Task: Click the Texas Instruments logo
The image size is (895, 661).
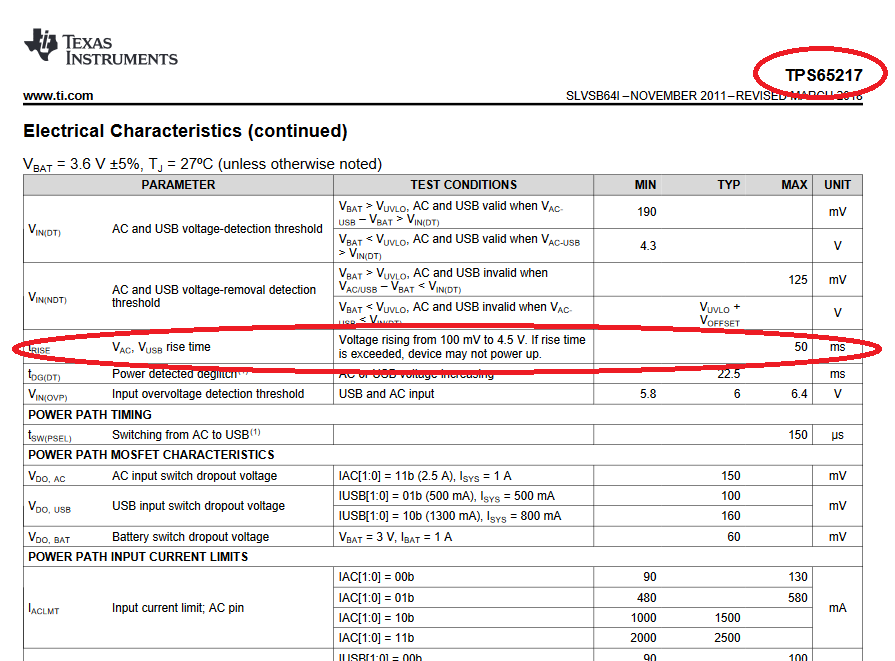Action: 101,48
